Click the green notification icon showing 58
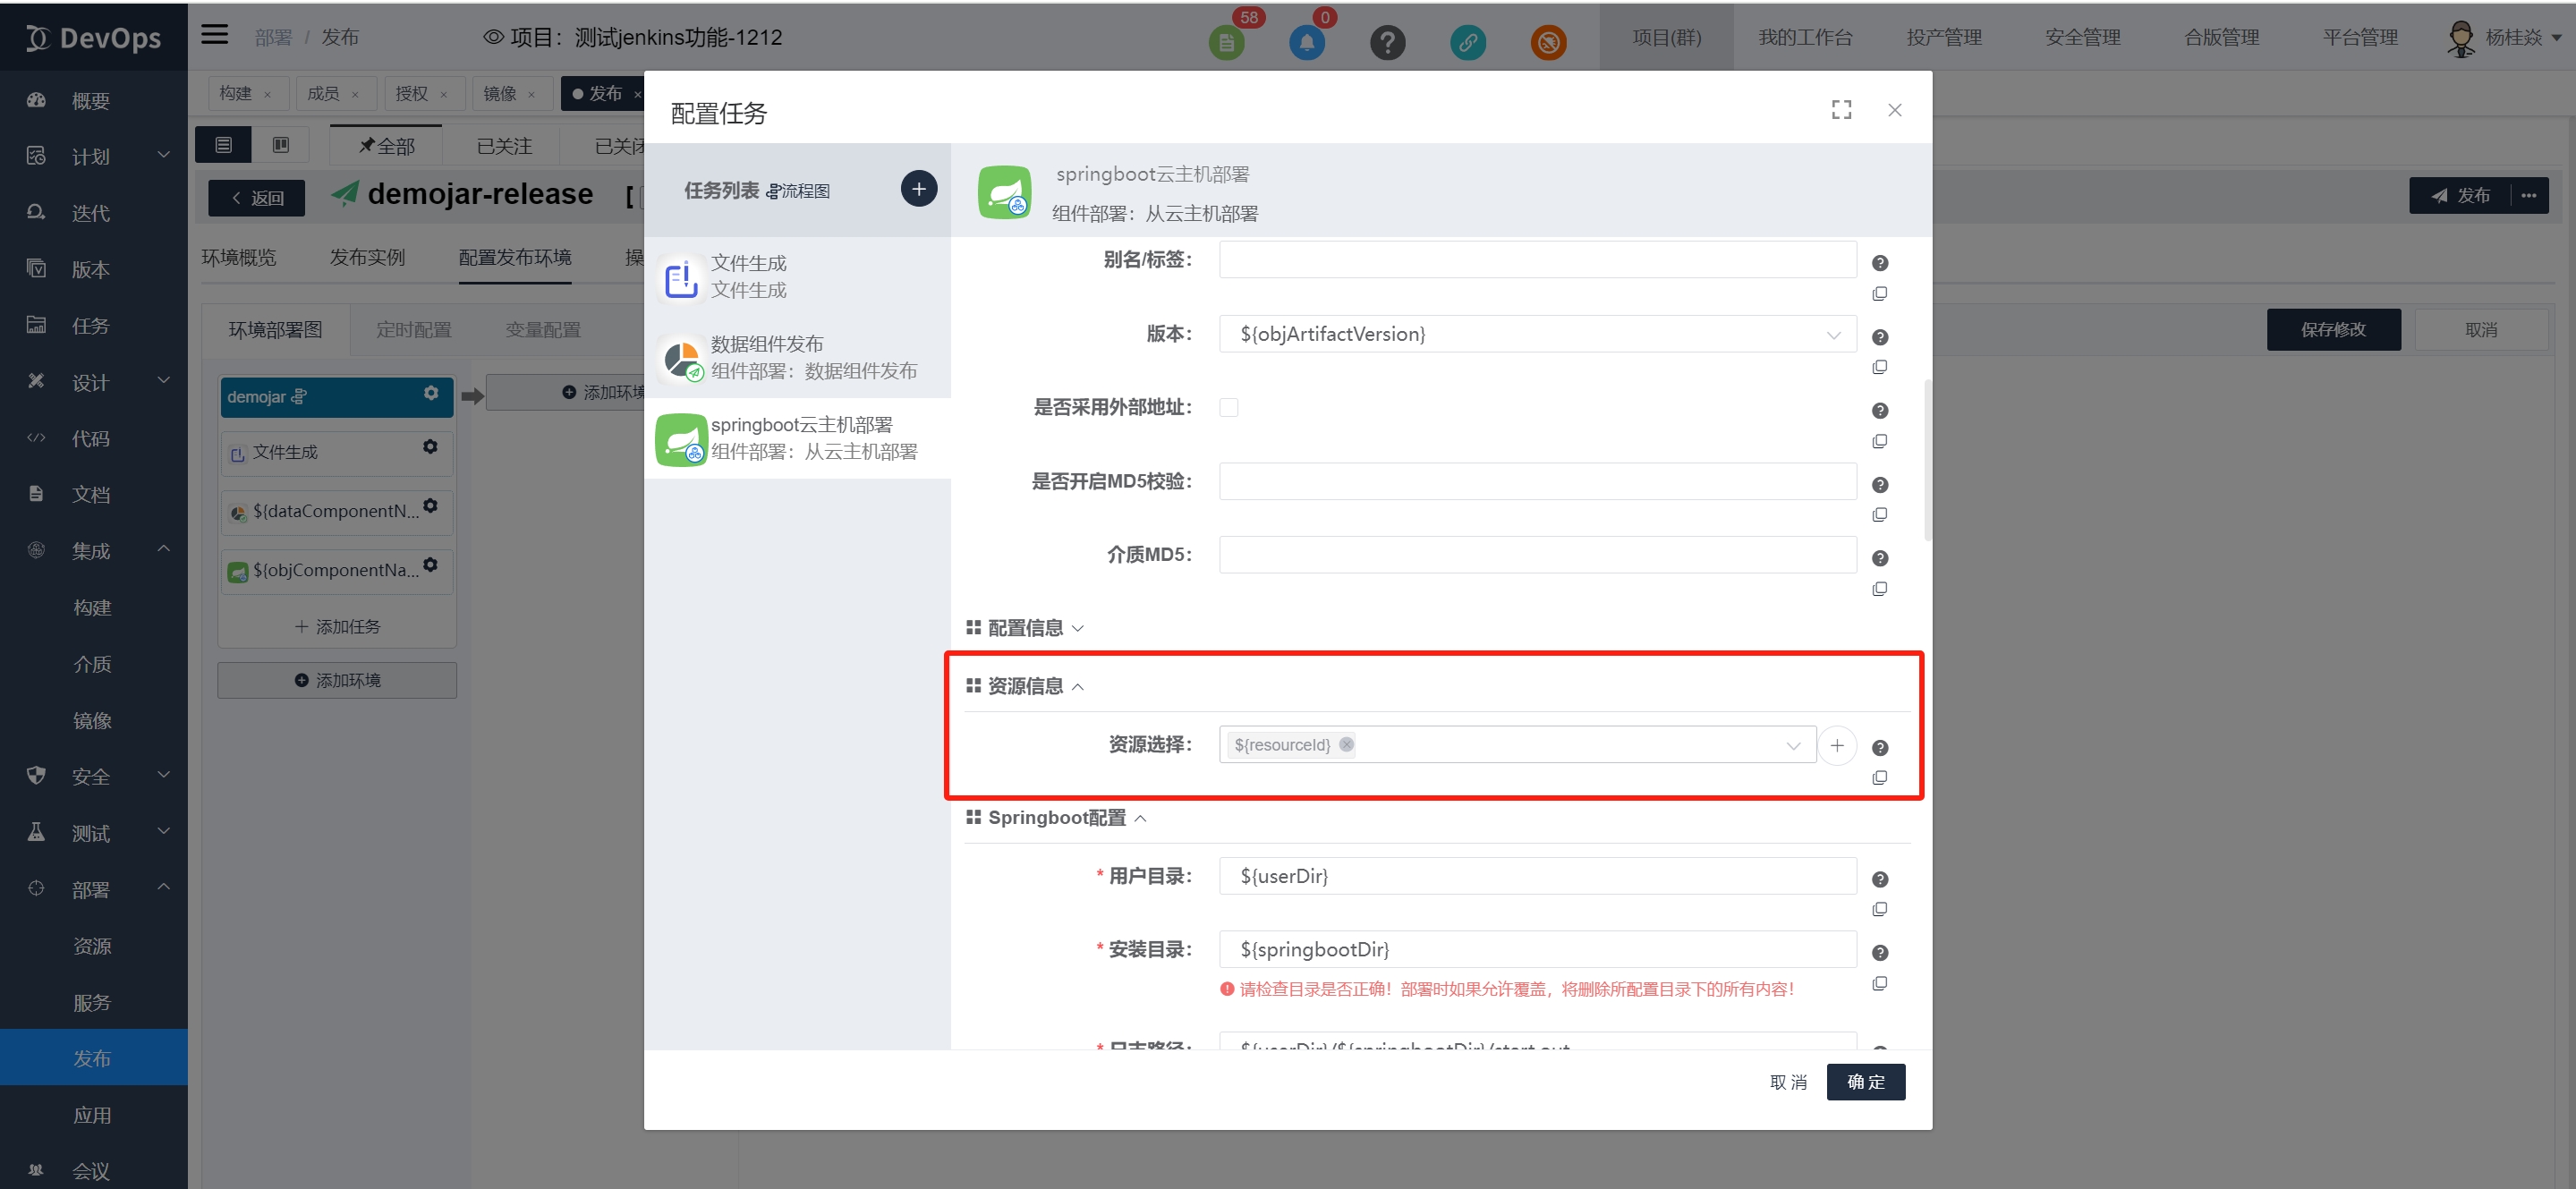Image resolution: width=2576 pixels, height=1189 pixels. click(1226, 42)
